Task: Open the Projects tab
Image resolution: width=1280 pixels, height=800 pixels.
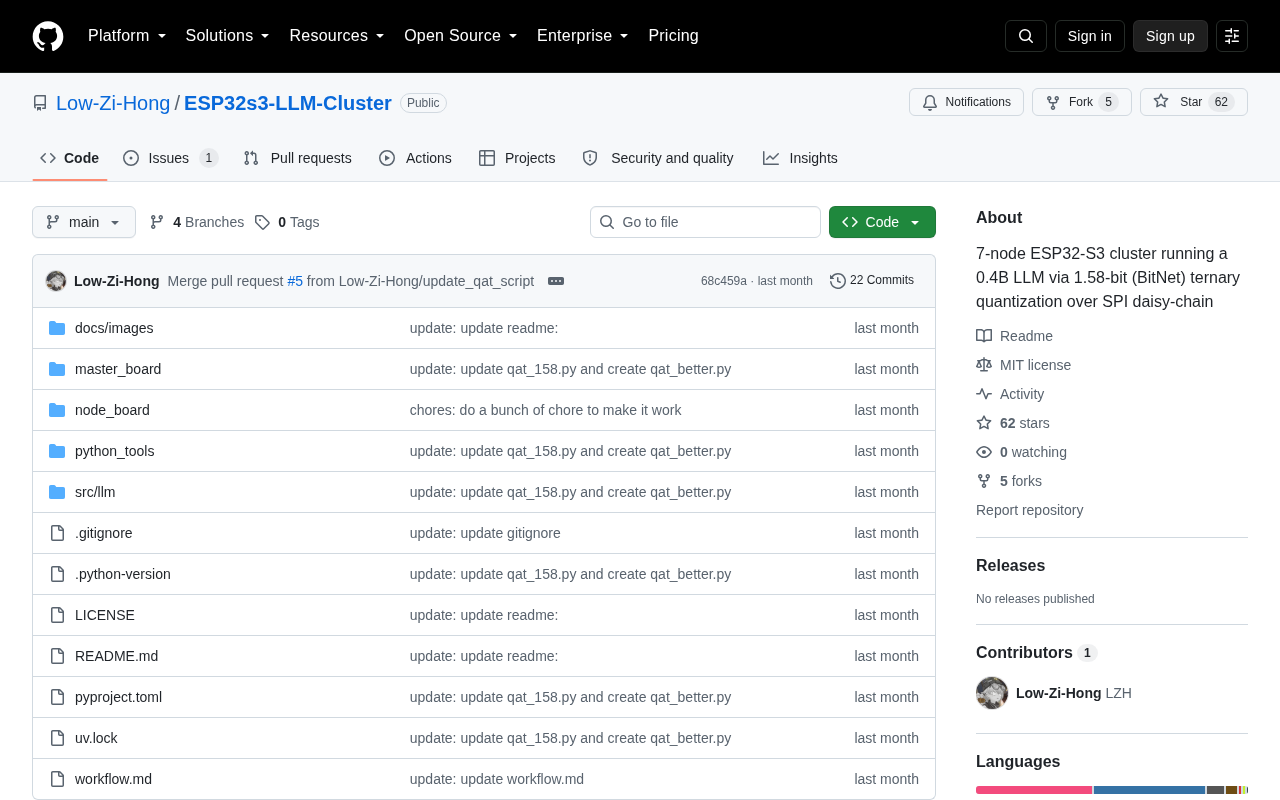Action: pyautogui.click(x=517, y=158)
